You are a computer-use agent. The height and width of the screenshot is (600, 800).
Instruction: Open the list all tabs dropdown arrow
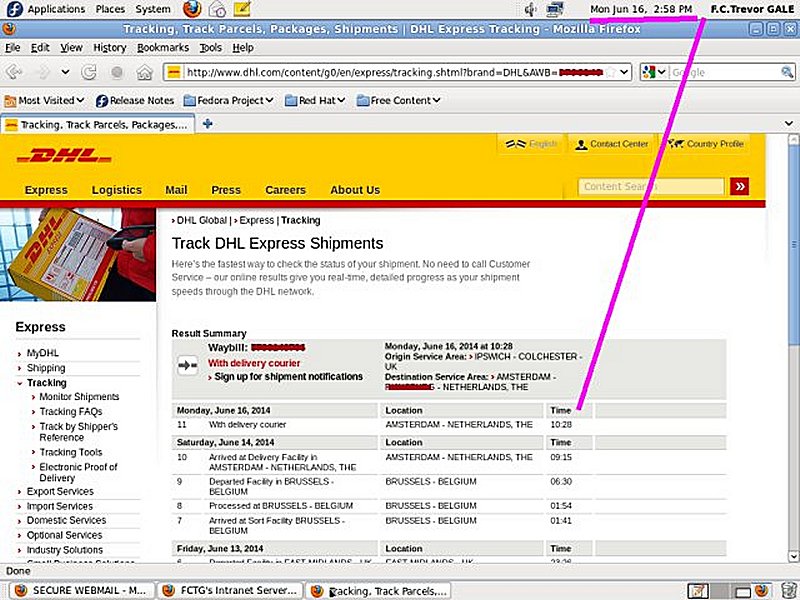tap(789, 123)
